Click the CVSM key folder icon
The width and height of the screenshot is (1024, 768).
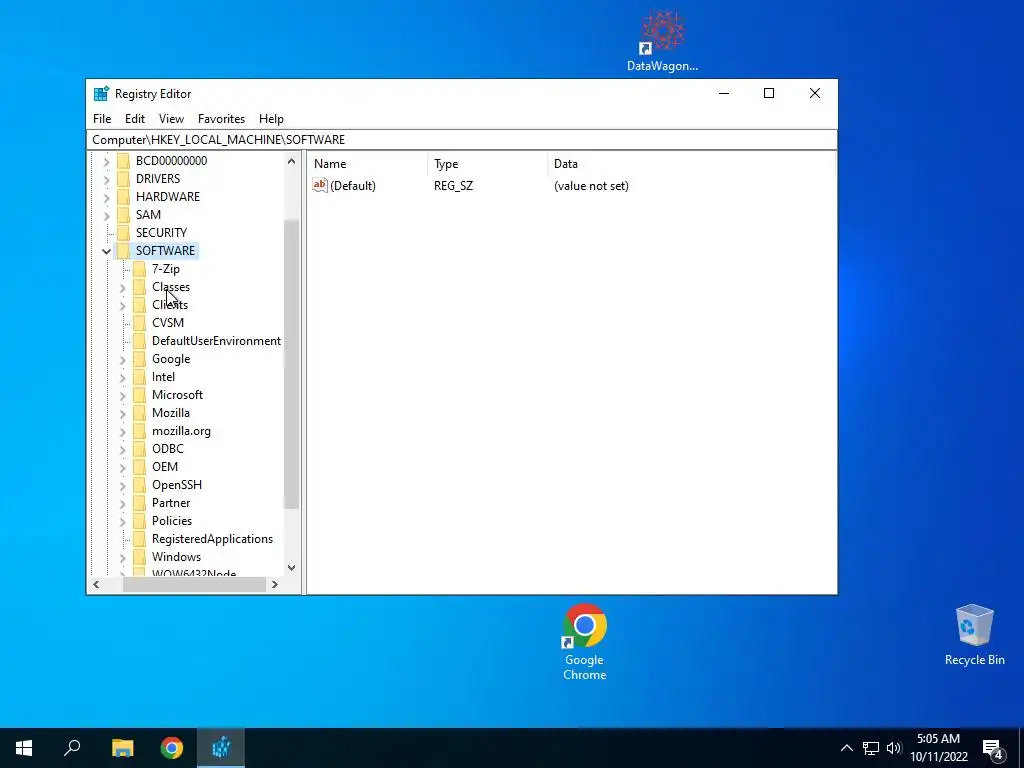click(139, 323)
